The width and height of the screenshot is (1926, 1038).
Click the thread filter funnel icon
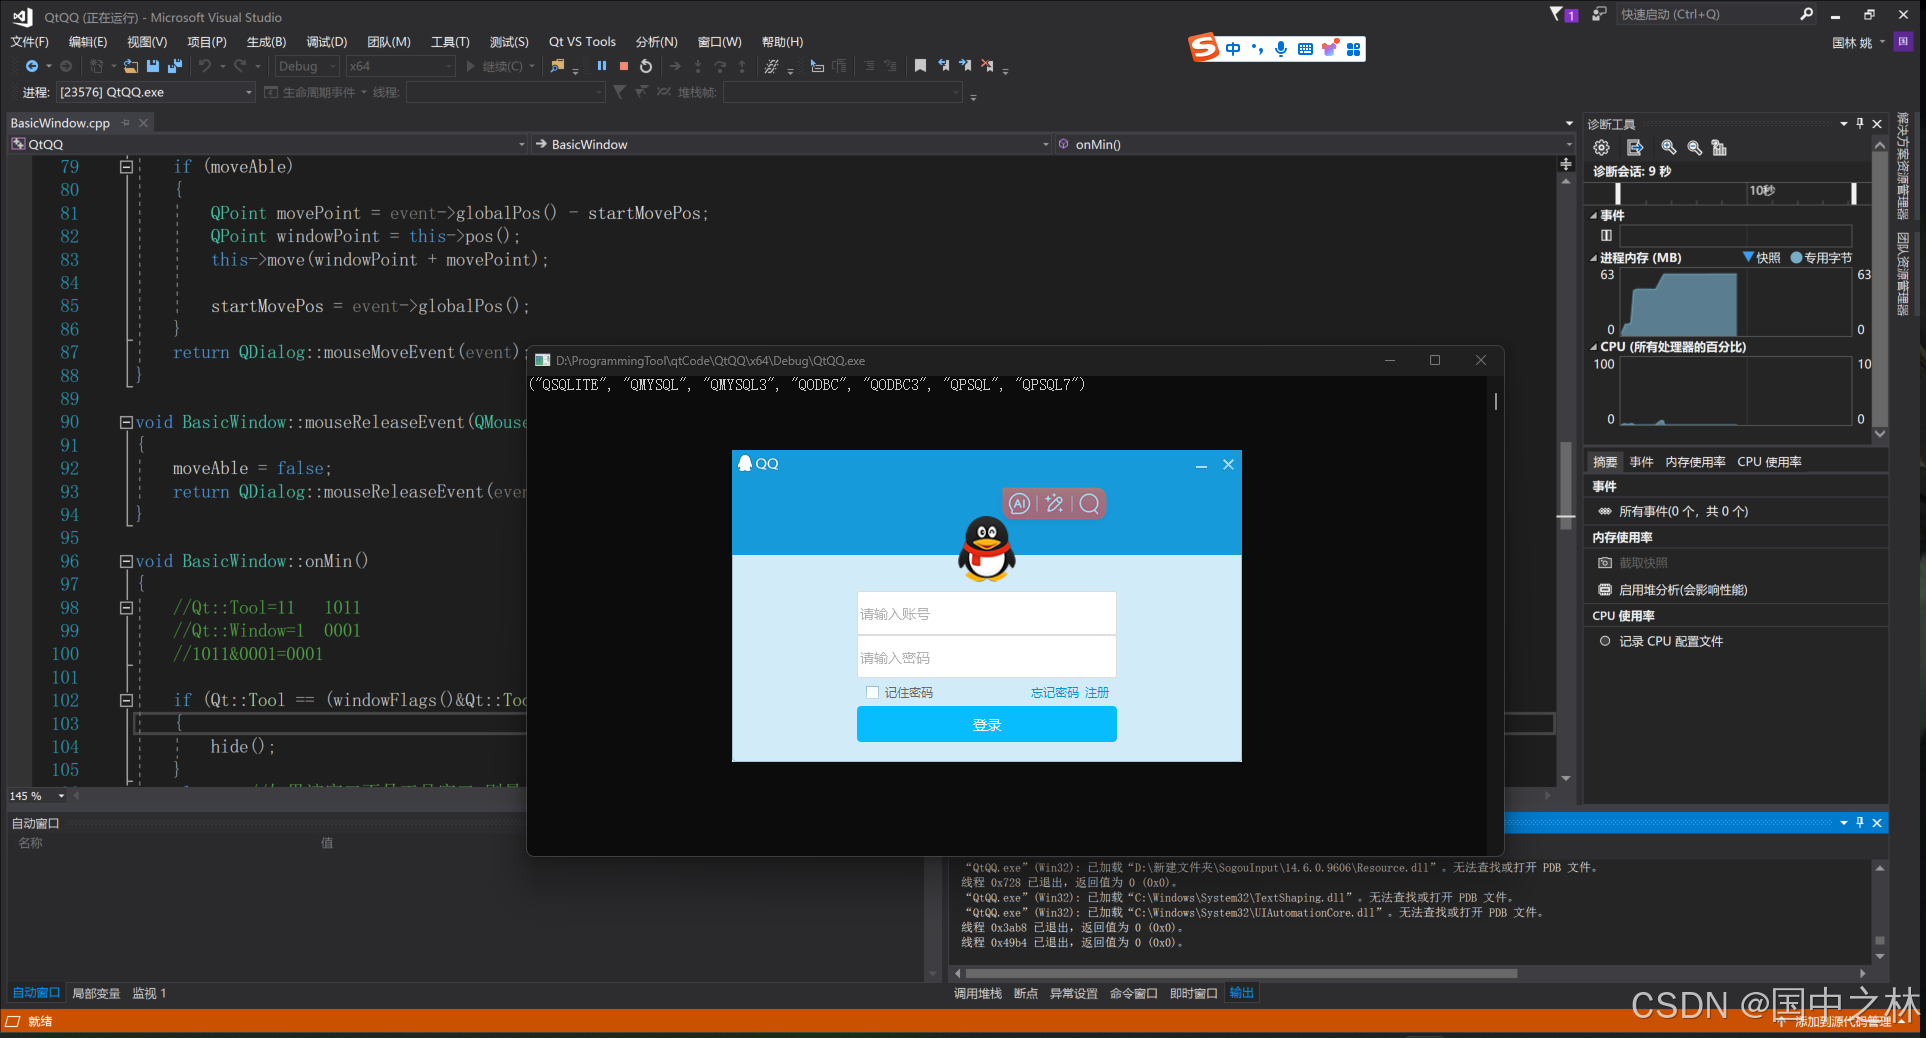[620, 92]
